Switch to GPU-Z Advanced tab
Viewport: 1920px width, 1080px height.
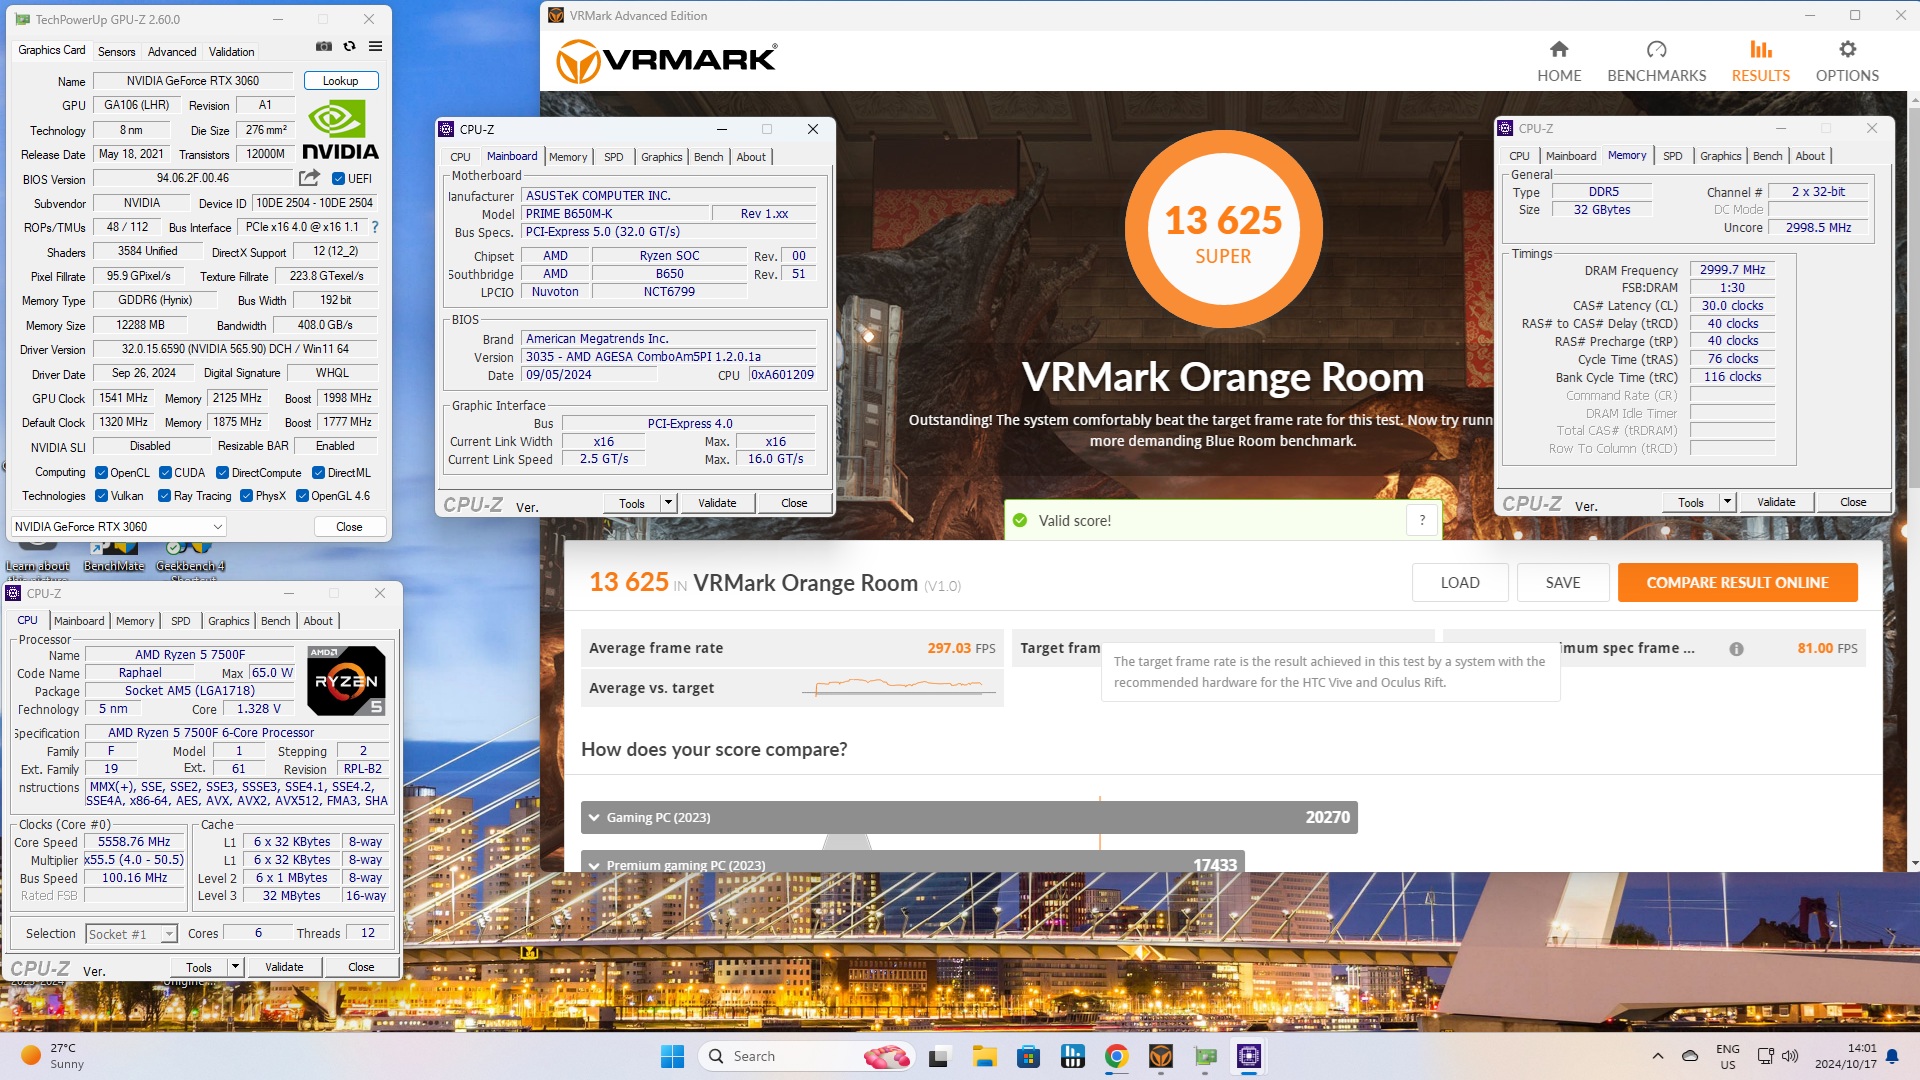coord(172,52)
